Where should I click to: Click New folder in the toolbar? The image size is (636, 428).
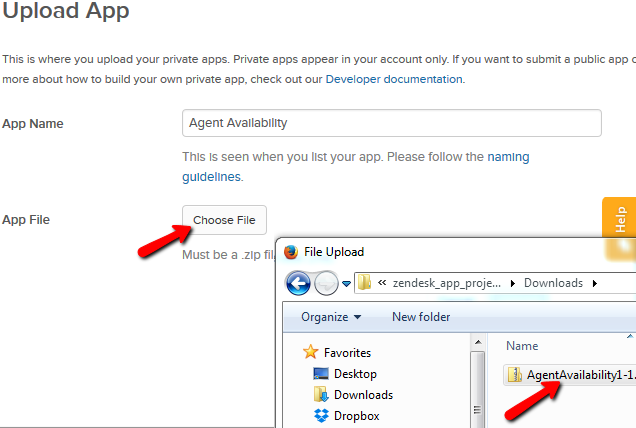(421, 317)
